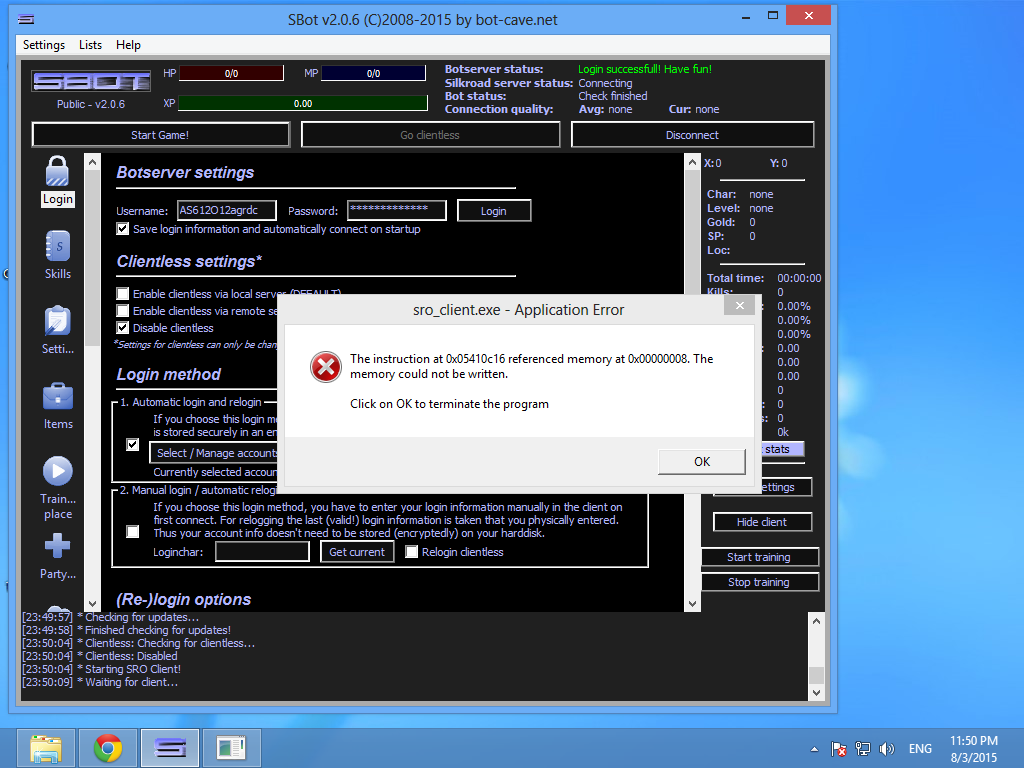Click OK in the Application Error dialog
The height and width of the screenshot is (768, 1024).
point(702,462)
